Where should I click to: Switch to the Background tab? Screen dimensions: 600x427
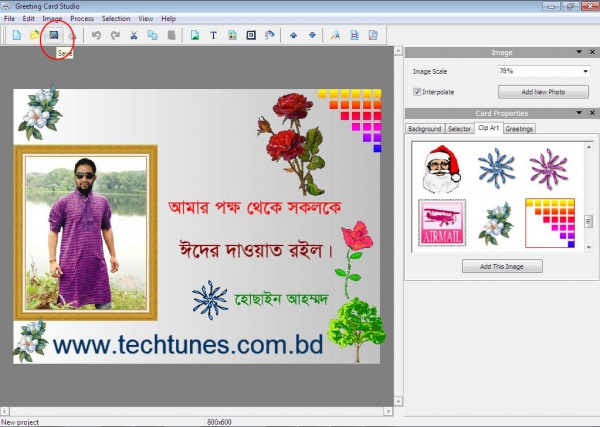click(425, 129)
